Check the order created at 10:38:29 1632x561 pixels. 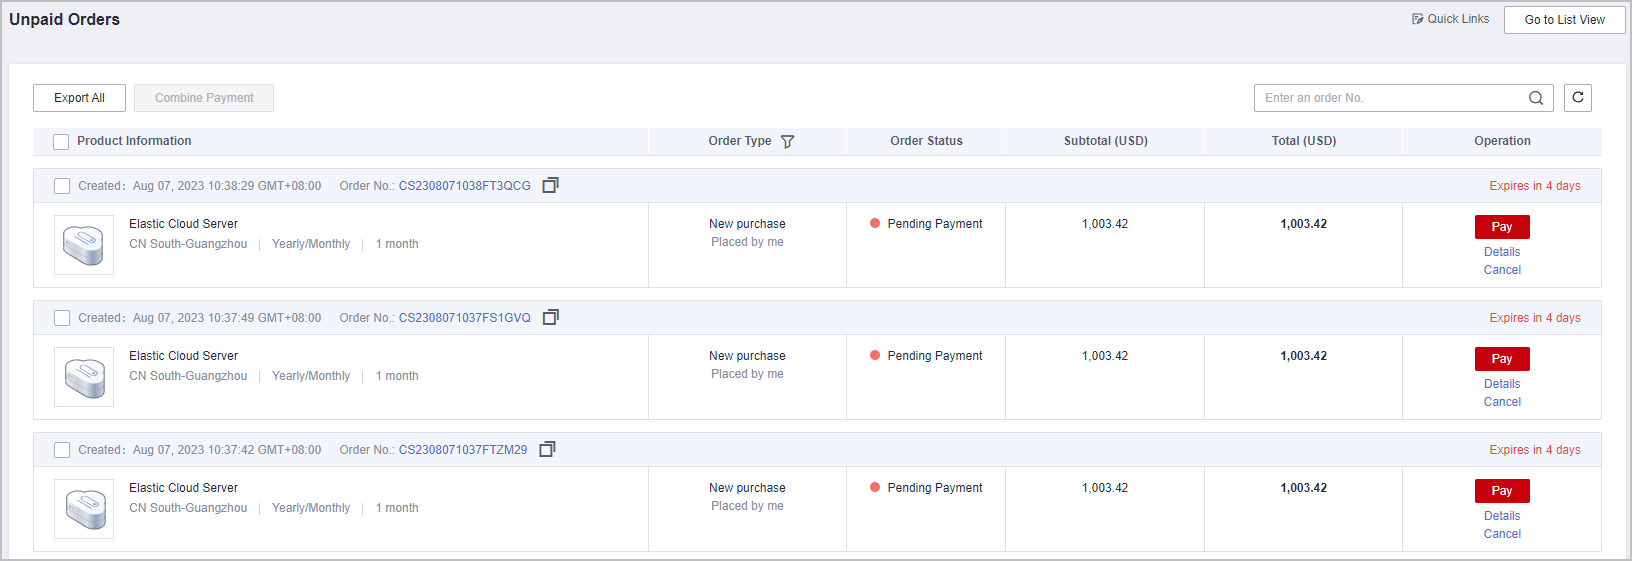tap(62, 186)
